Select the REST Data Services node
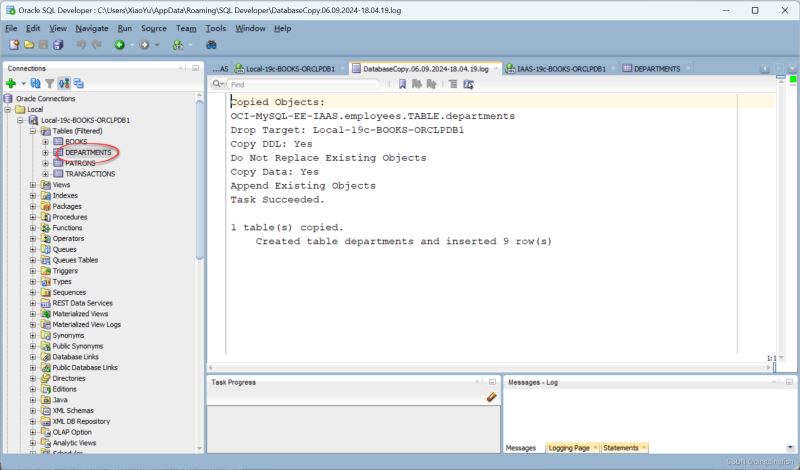Viewport: 800px width, 470px height. coord(82,303)
